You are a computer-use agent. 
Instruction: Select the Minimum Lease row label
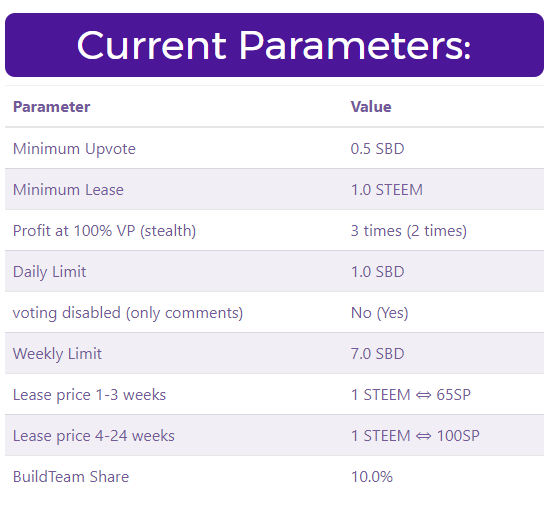tap(68, 190)
